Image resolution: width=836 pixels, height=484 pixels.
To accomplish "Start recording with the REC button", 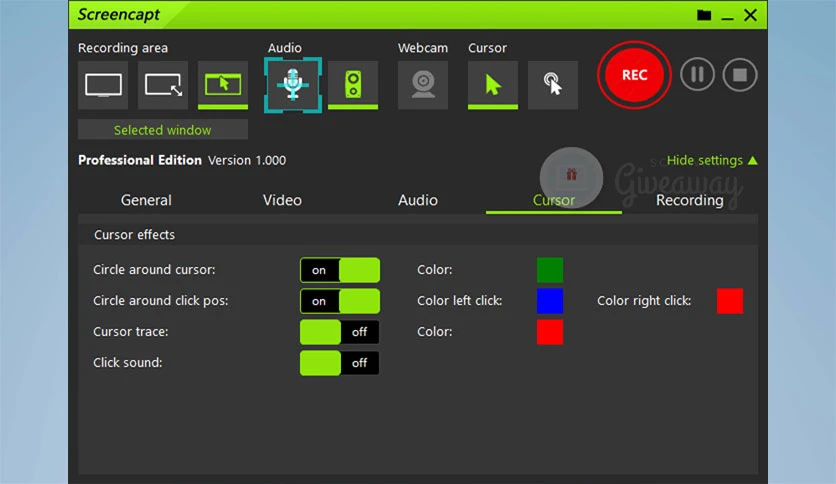I will click(634, 75).
